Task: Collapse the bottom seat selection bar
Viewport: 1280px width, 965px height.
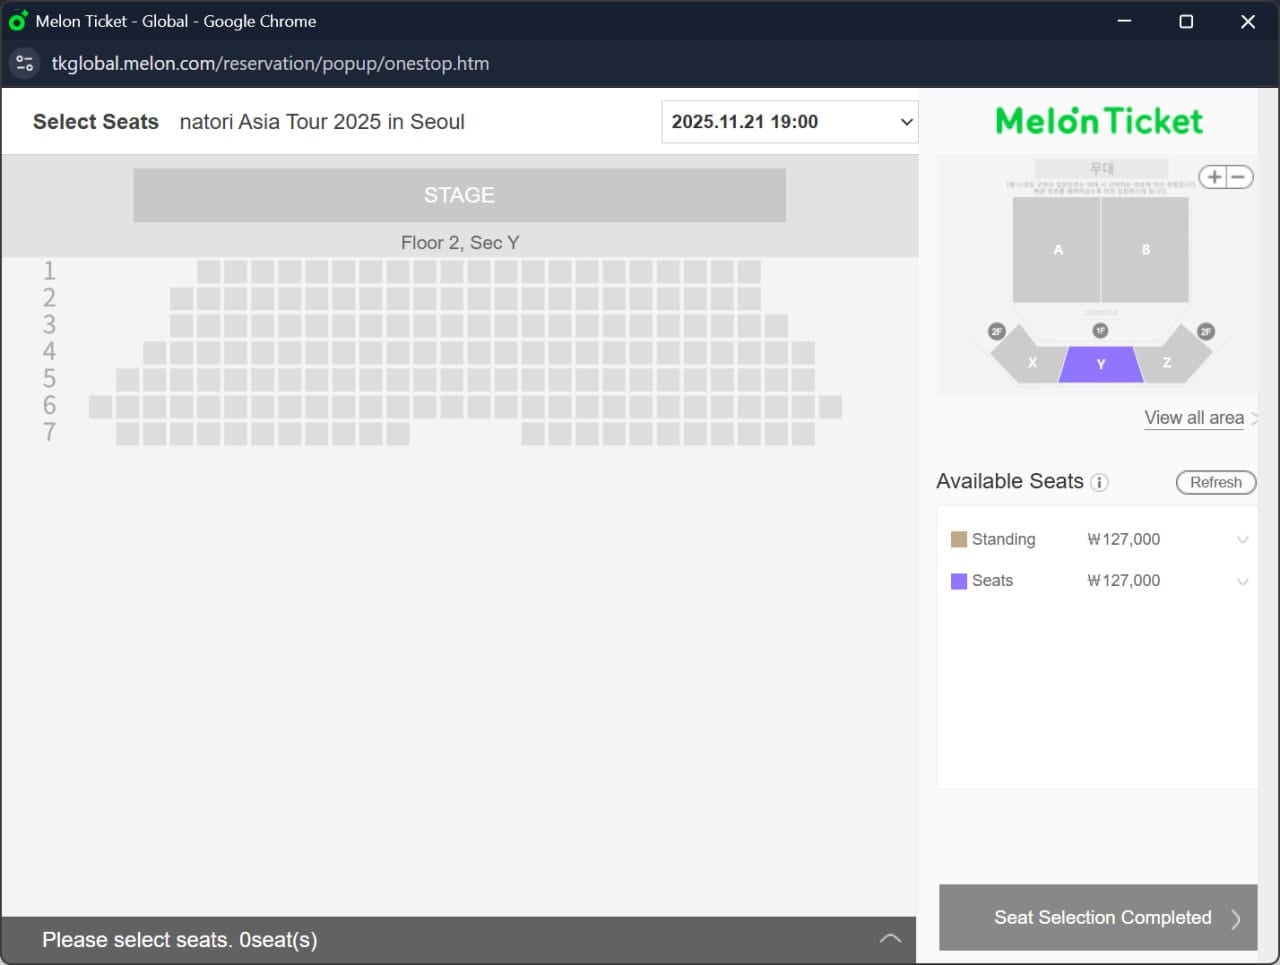Action: click(889, 938)
